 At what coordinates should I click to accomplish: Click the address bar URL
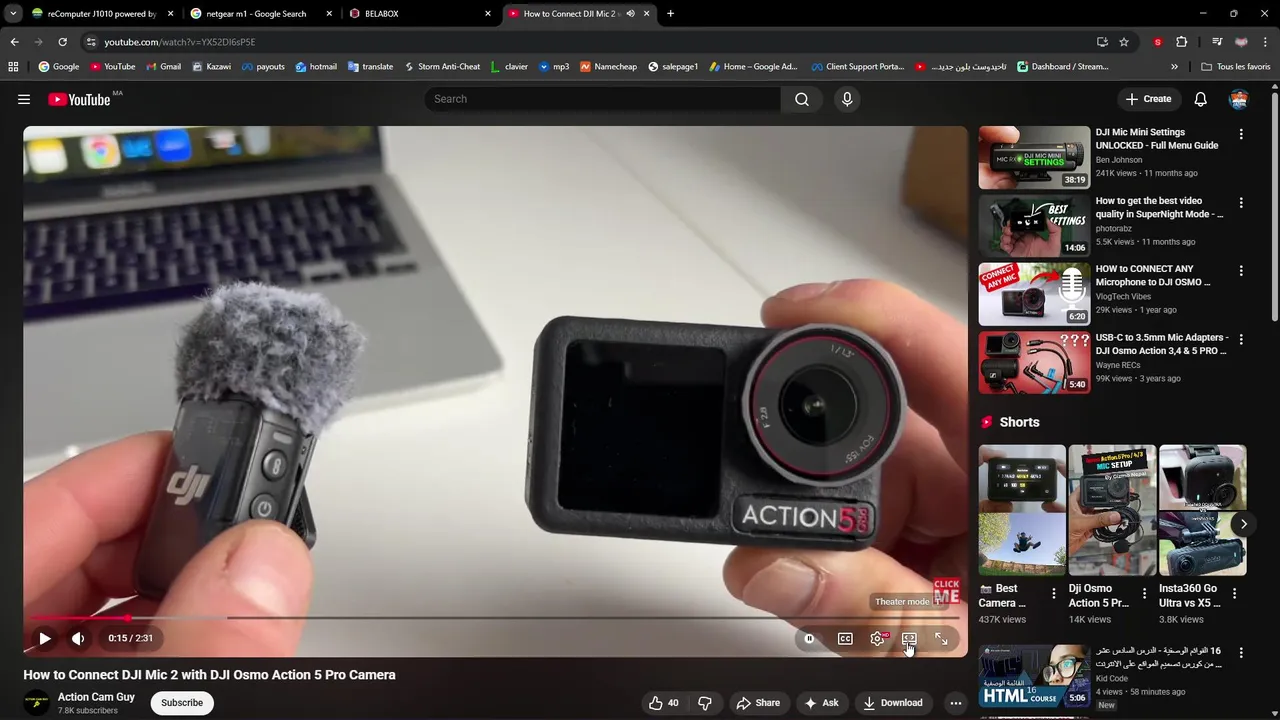[180, 42]
